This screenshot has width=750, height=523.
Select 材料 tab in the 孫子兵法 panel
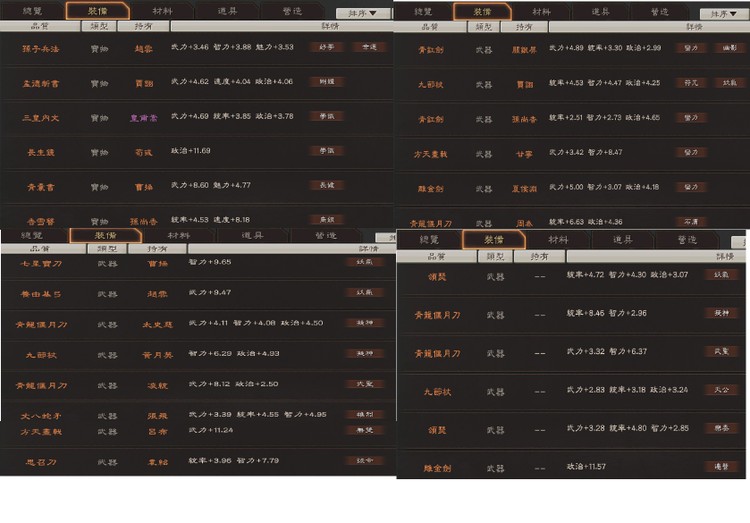click(x=162, y=11)
